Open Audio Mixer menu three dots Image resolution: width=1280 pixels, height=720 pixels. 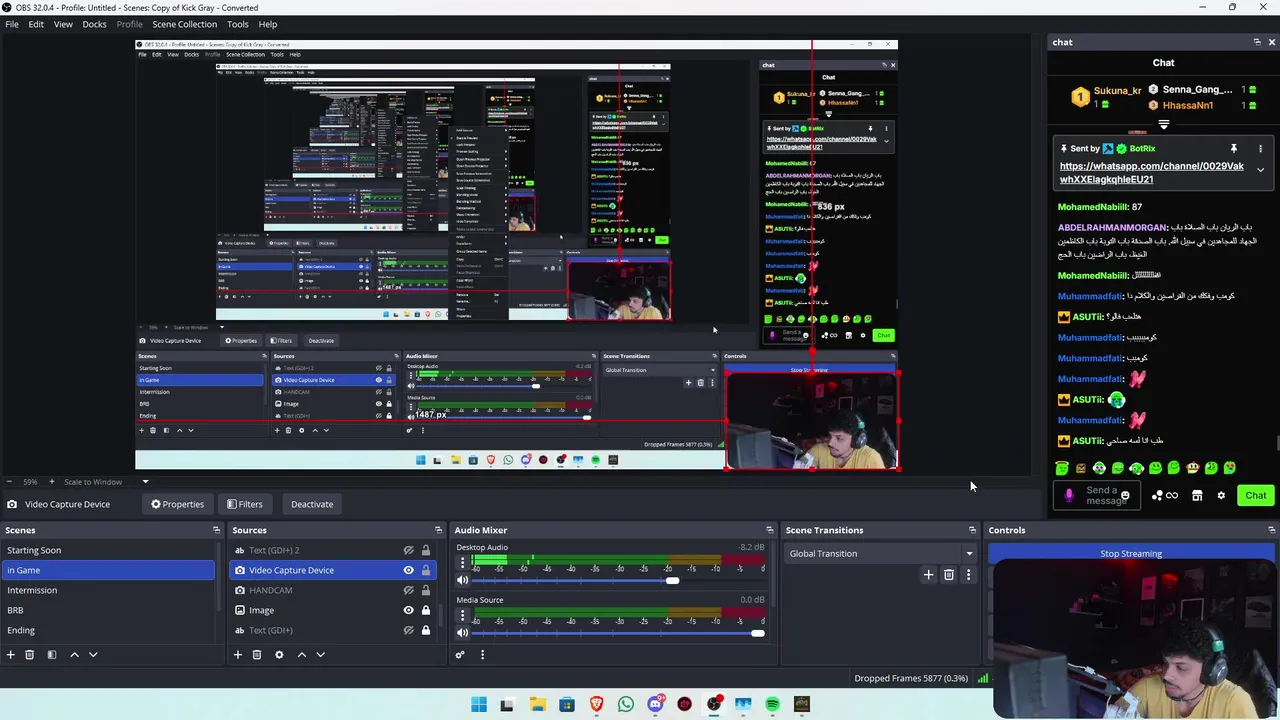(x=482, y=655)
